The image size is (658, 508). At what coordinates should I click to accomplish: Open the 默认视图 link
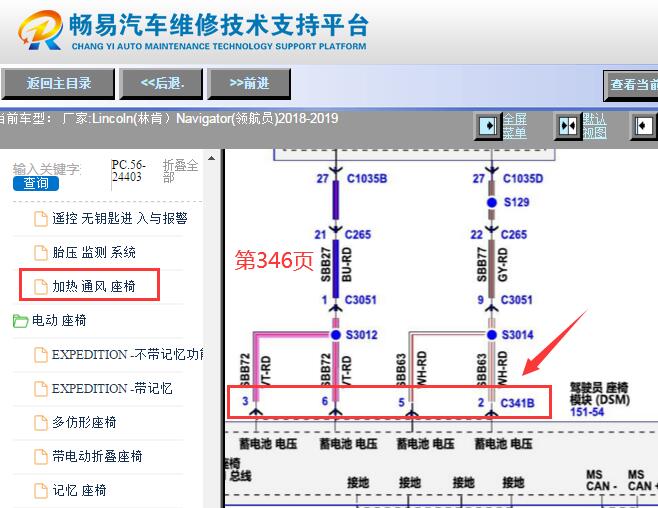(595, 126)
